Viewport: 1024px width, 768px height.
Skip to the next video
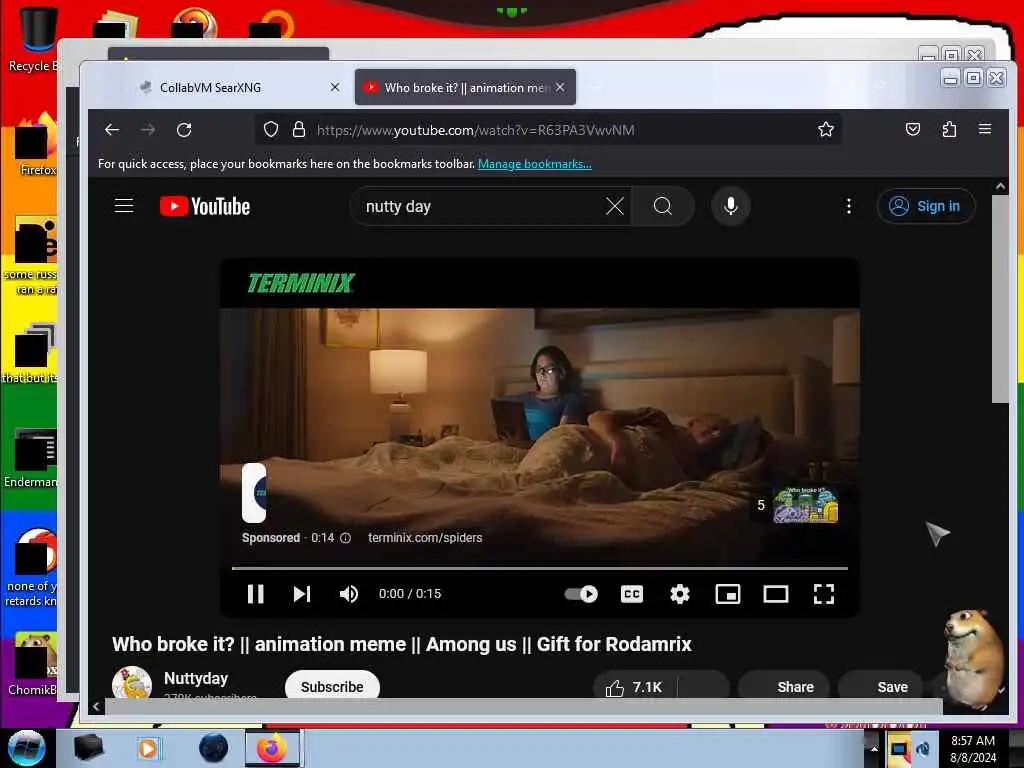coord(302,594)
